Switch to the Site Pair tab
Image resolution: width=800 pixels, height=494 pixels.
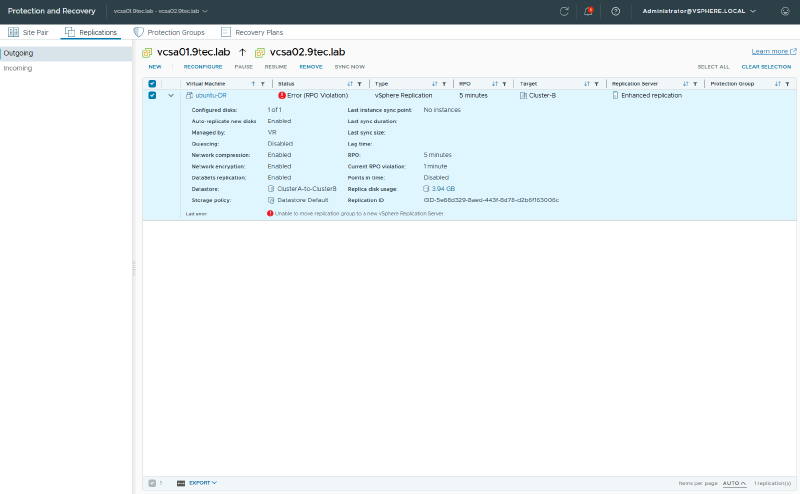coord(28,32)
